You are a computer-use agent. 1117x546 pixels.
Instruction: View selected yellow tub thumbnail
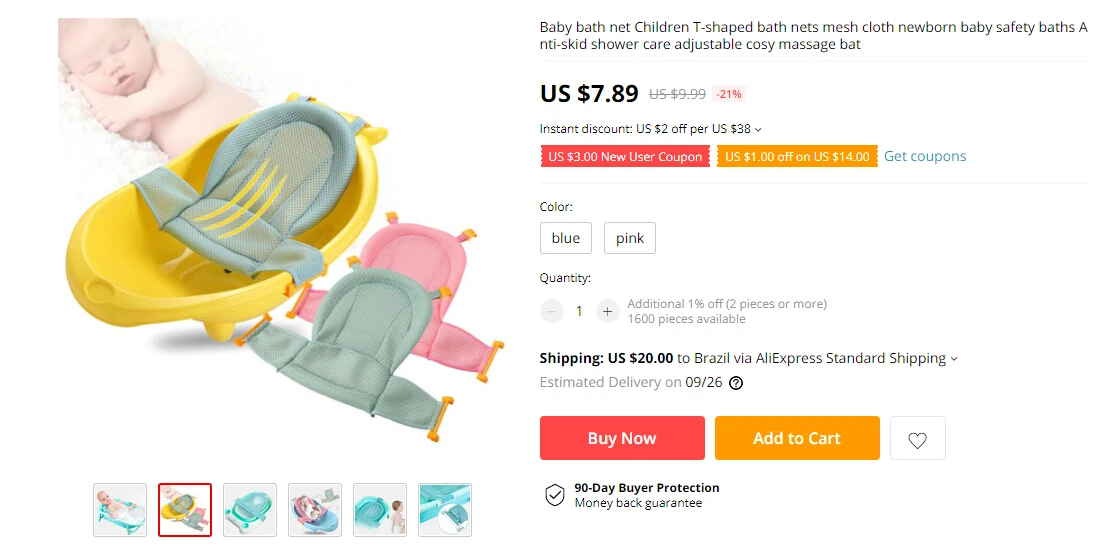(x=185, y=510)
